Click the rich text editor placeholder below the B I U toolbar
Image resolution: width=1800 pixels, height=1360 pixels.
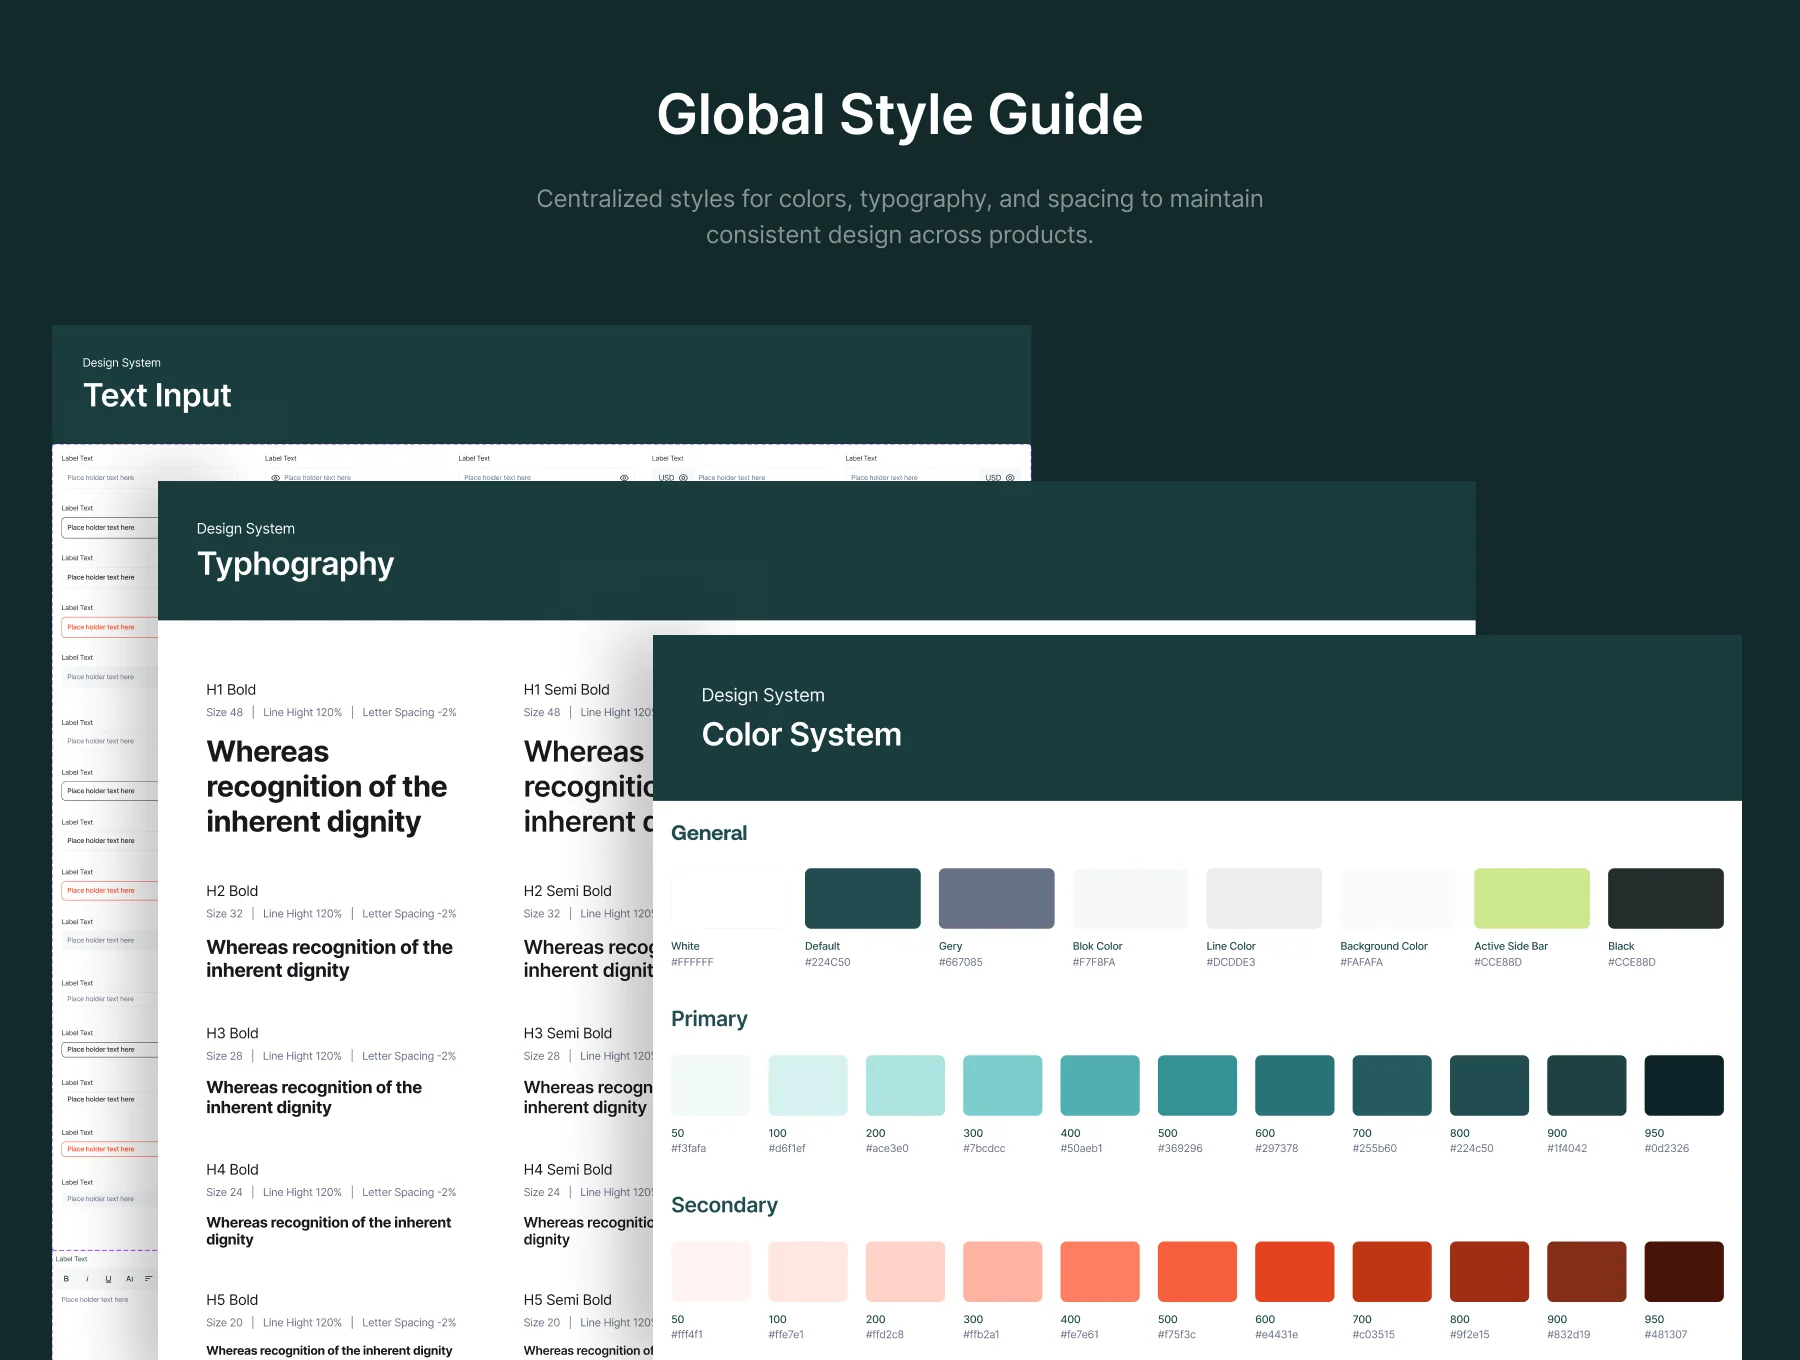tap(95, 1299)
